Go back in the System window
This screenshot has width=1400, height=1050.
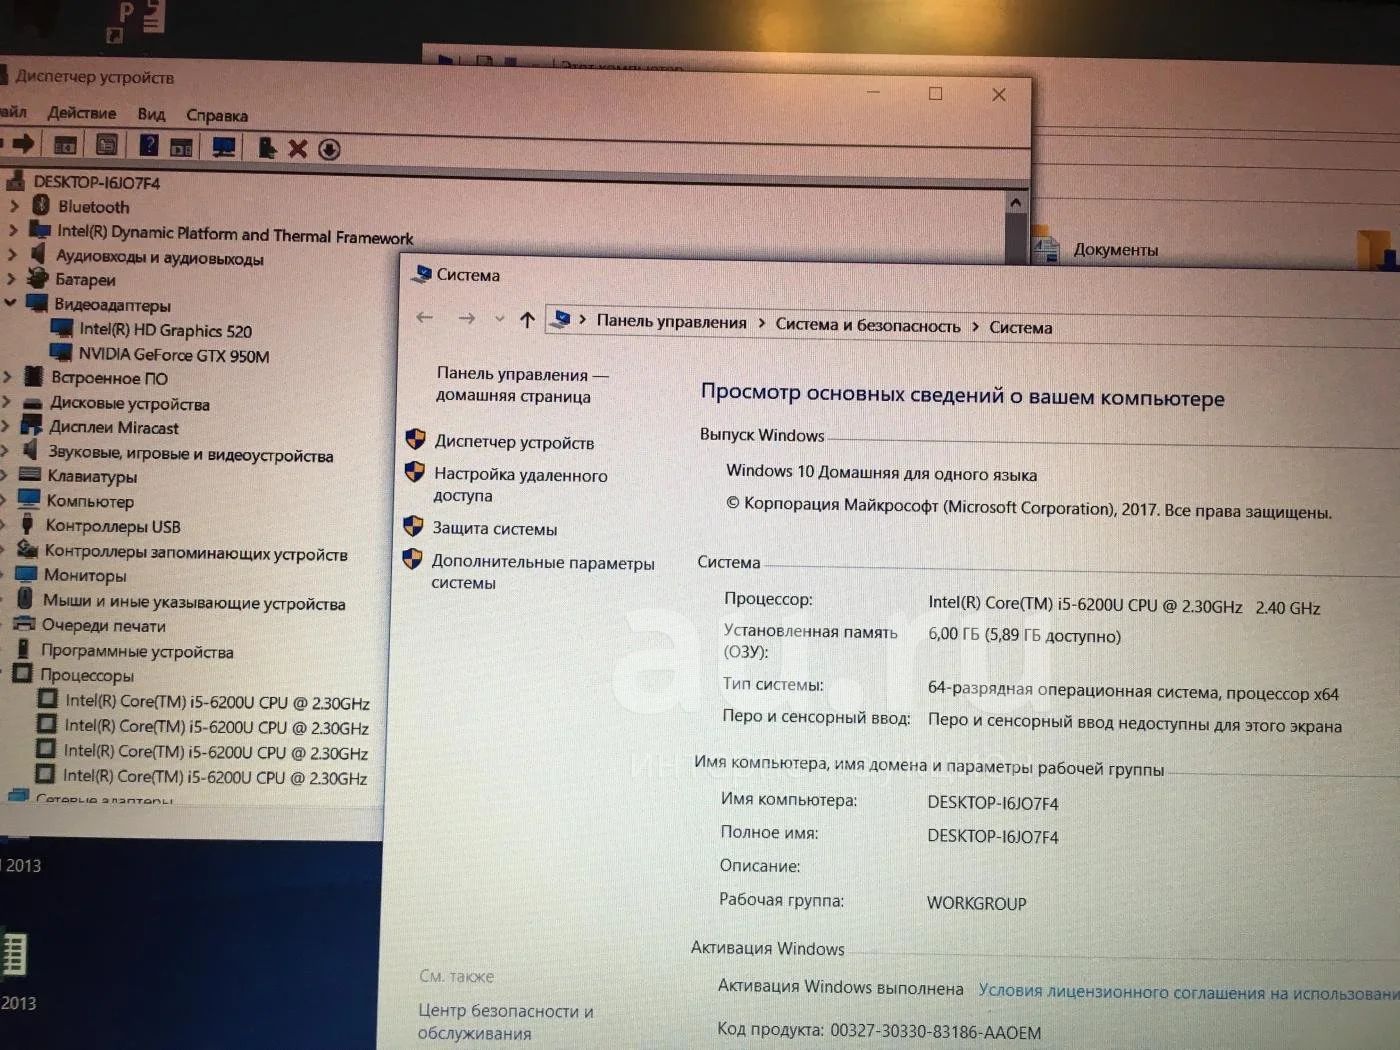pyautogui.click(x=424, y=317)
